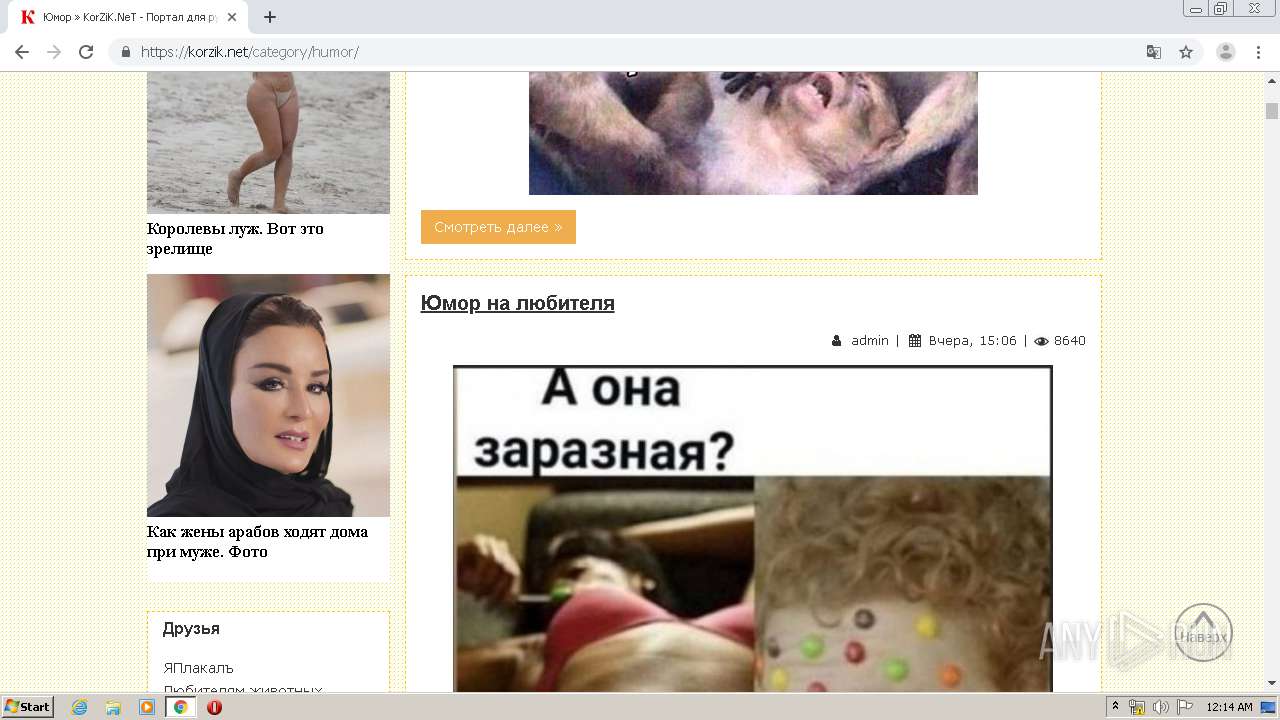Open media player taskbar icon
The image size is (1280, 720).
(x=147, y=707)
